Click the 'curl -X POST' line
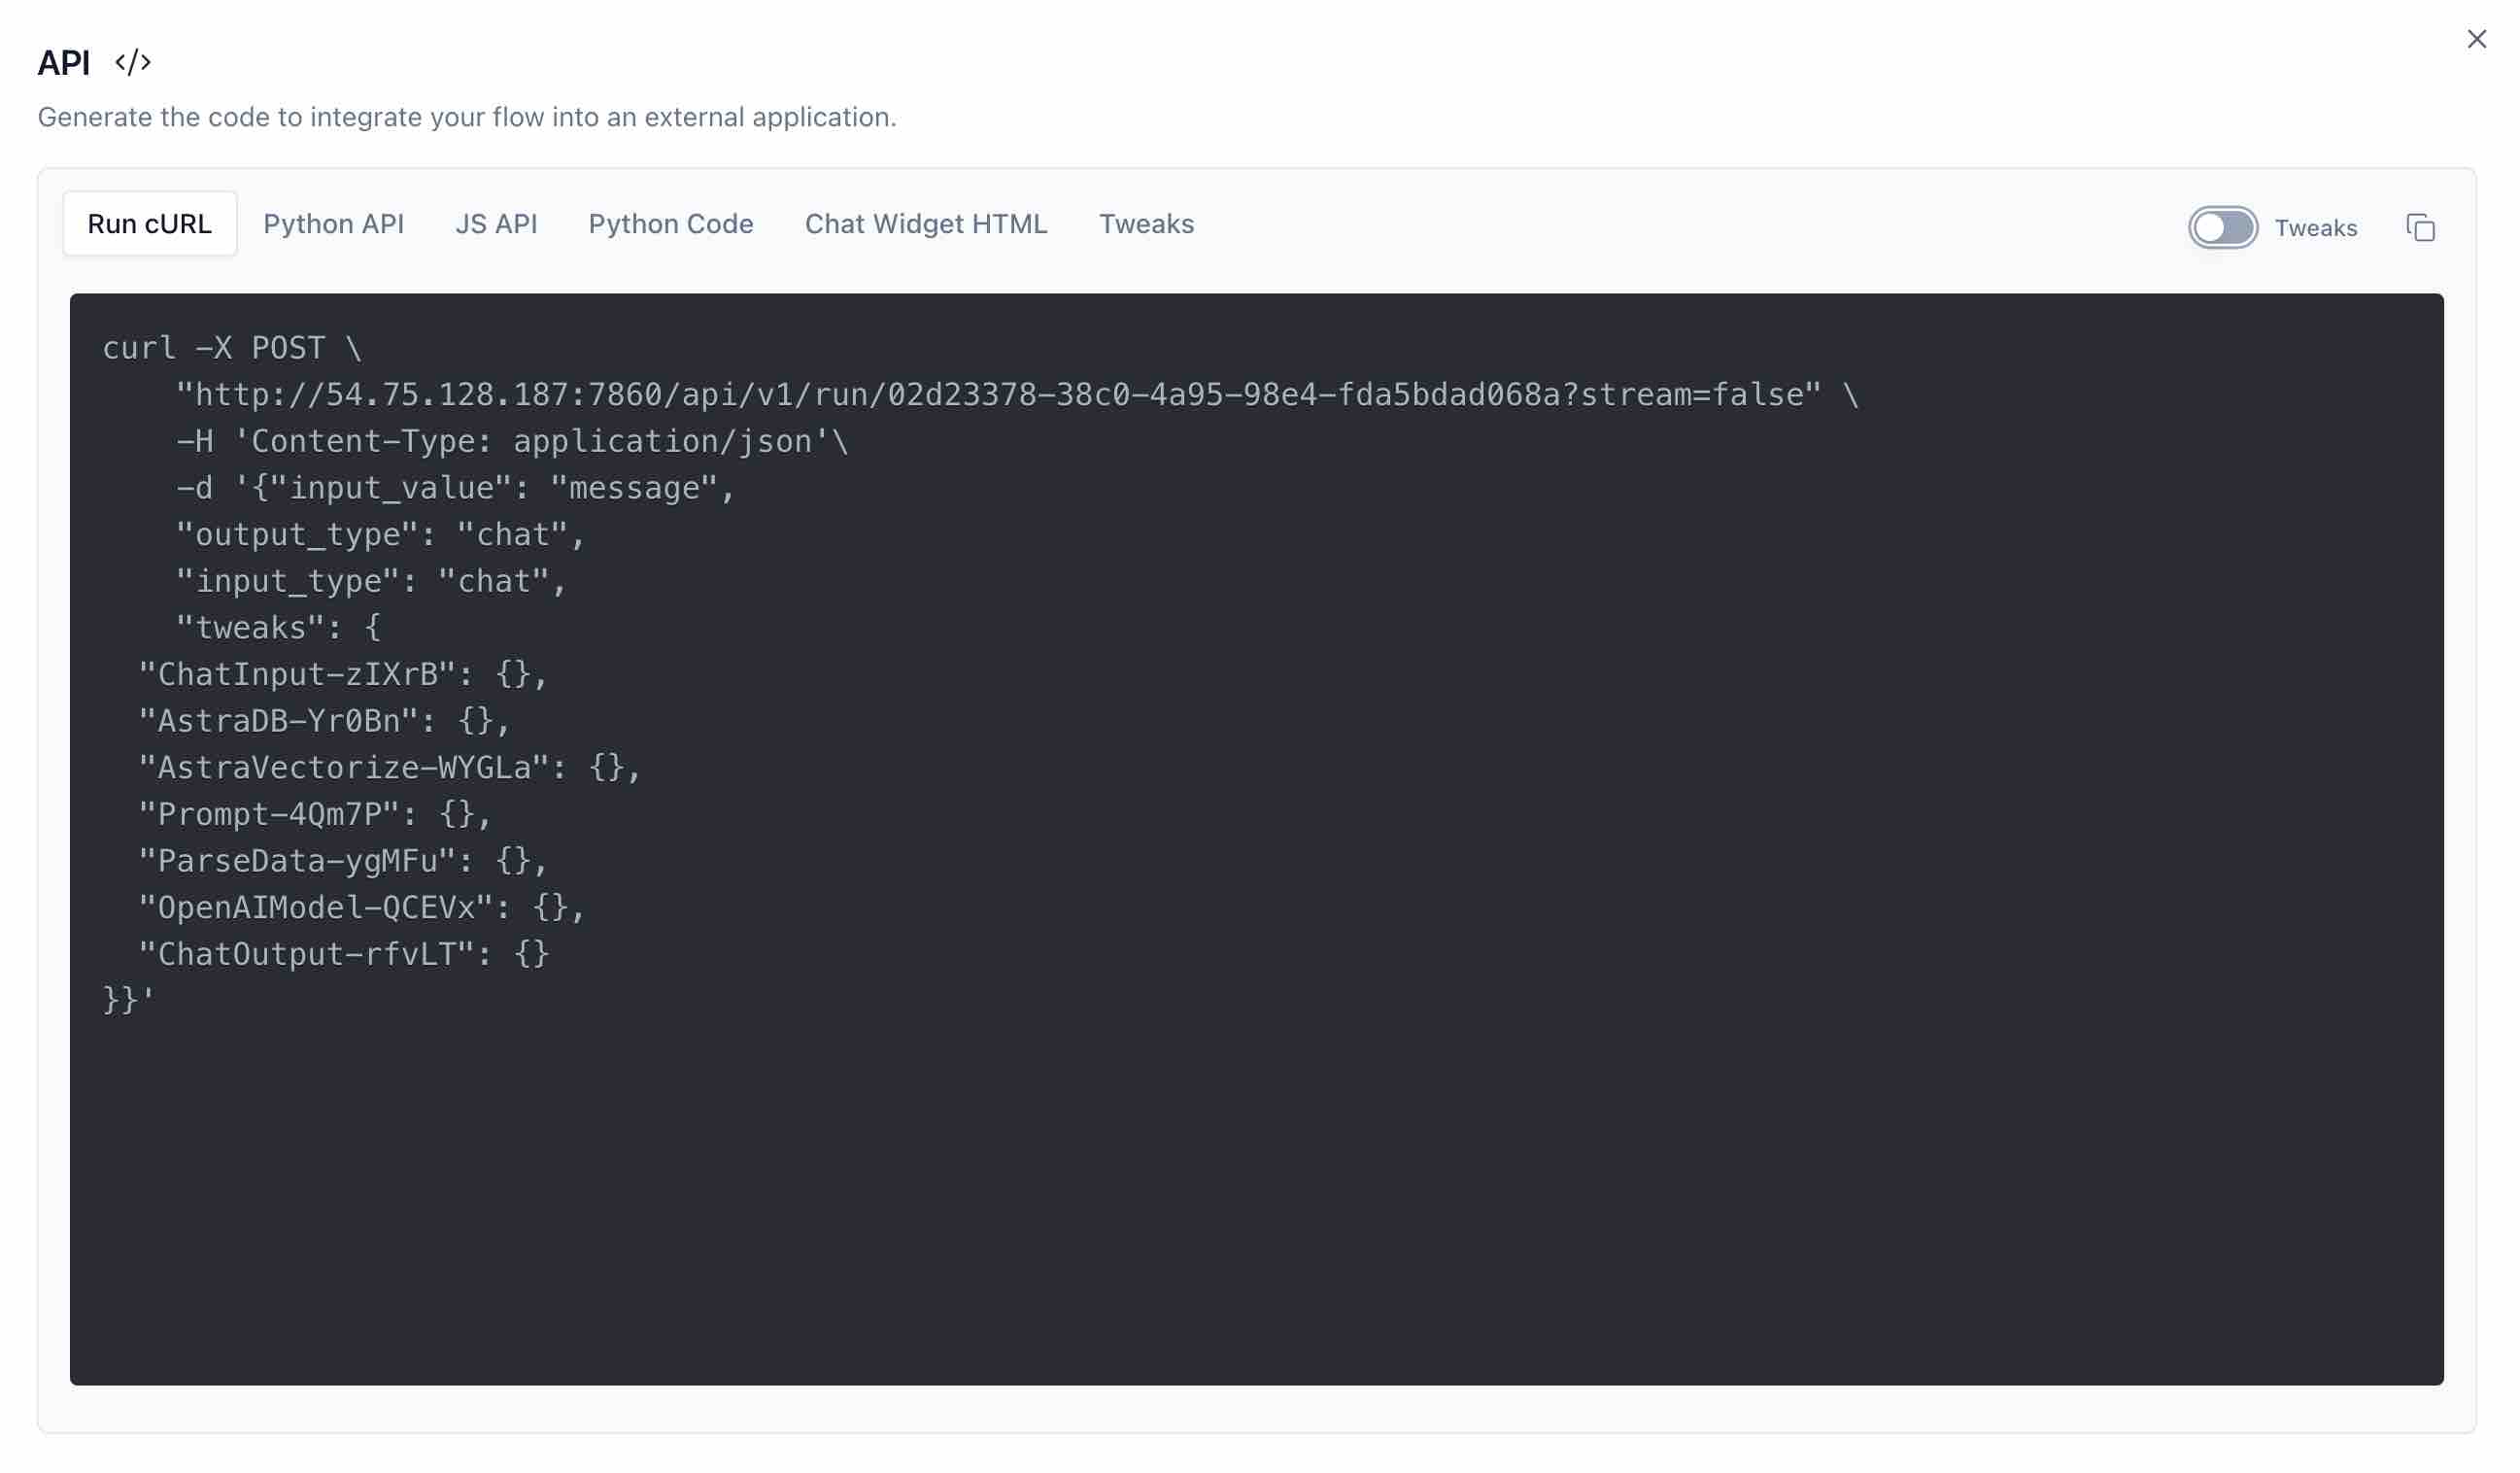2520x1473 pixels. 232,348
